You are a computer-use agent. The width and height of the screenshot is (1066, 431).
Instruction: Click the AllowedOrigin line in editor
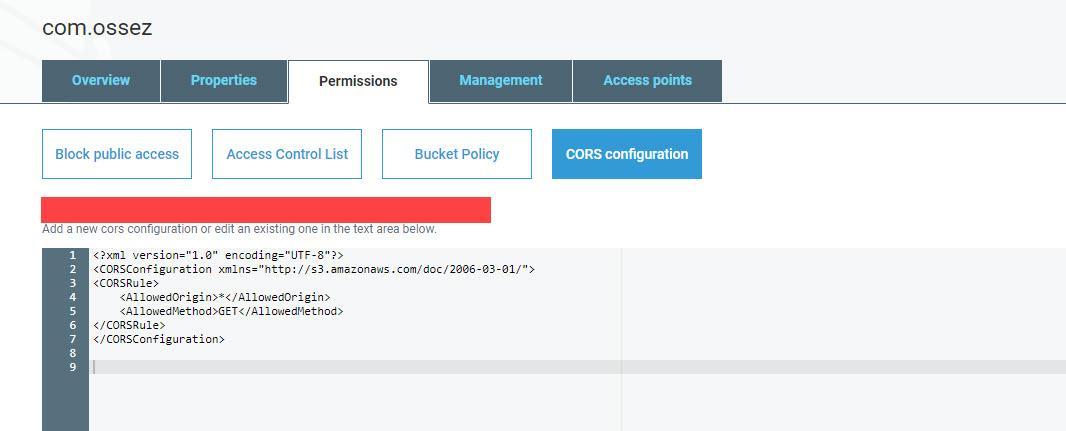click(x=225, y=297)
